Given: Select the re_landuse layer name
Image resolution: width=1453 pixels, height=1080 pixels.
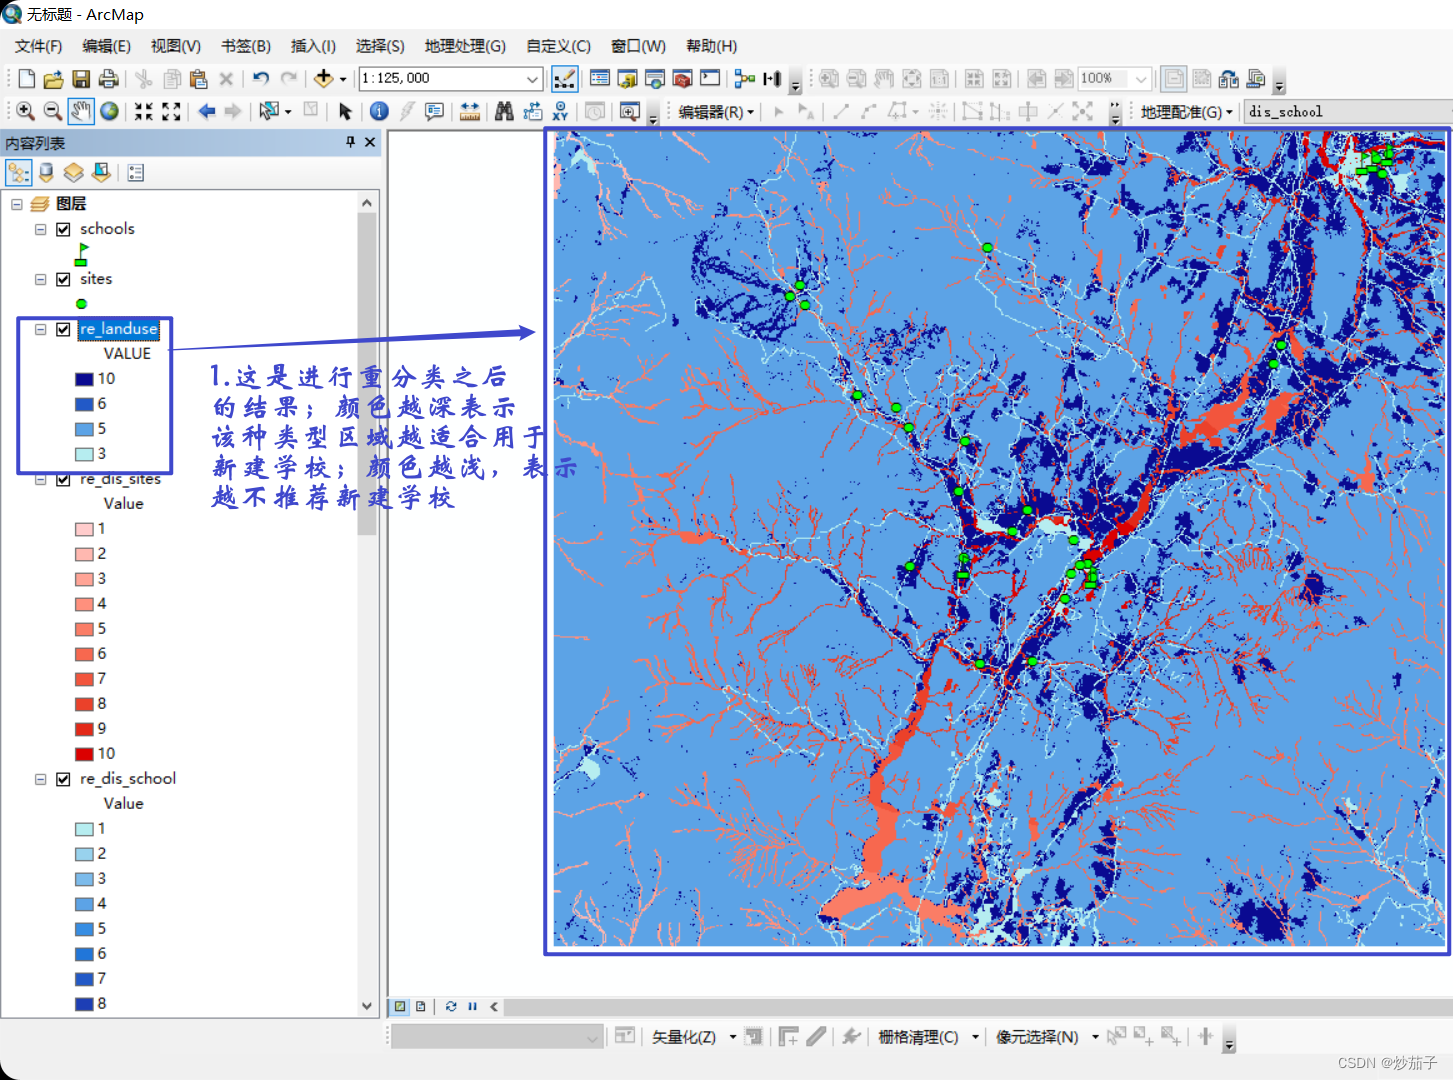Looking at the screenshot, I should coord(119,329).
